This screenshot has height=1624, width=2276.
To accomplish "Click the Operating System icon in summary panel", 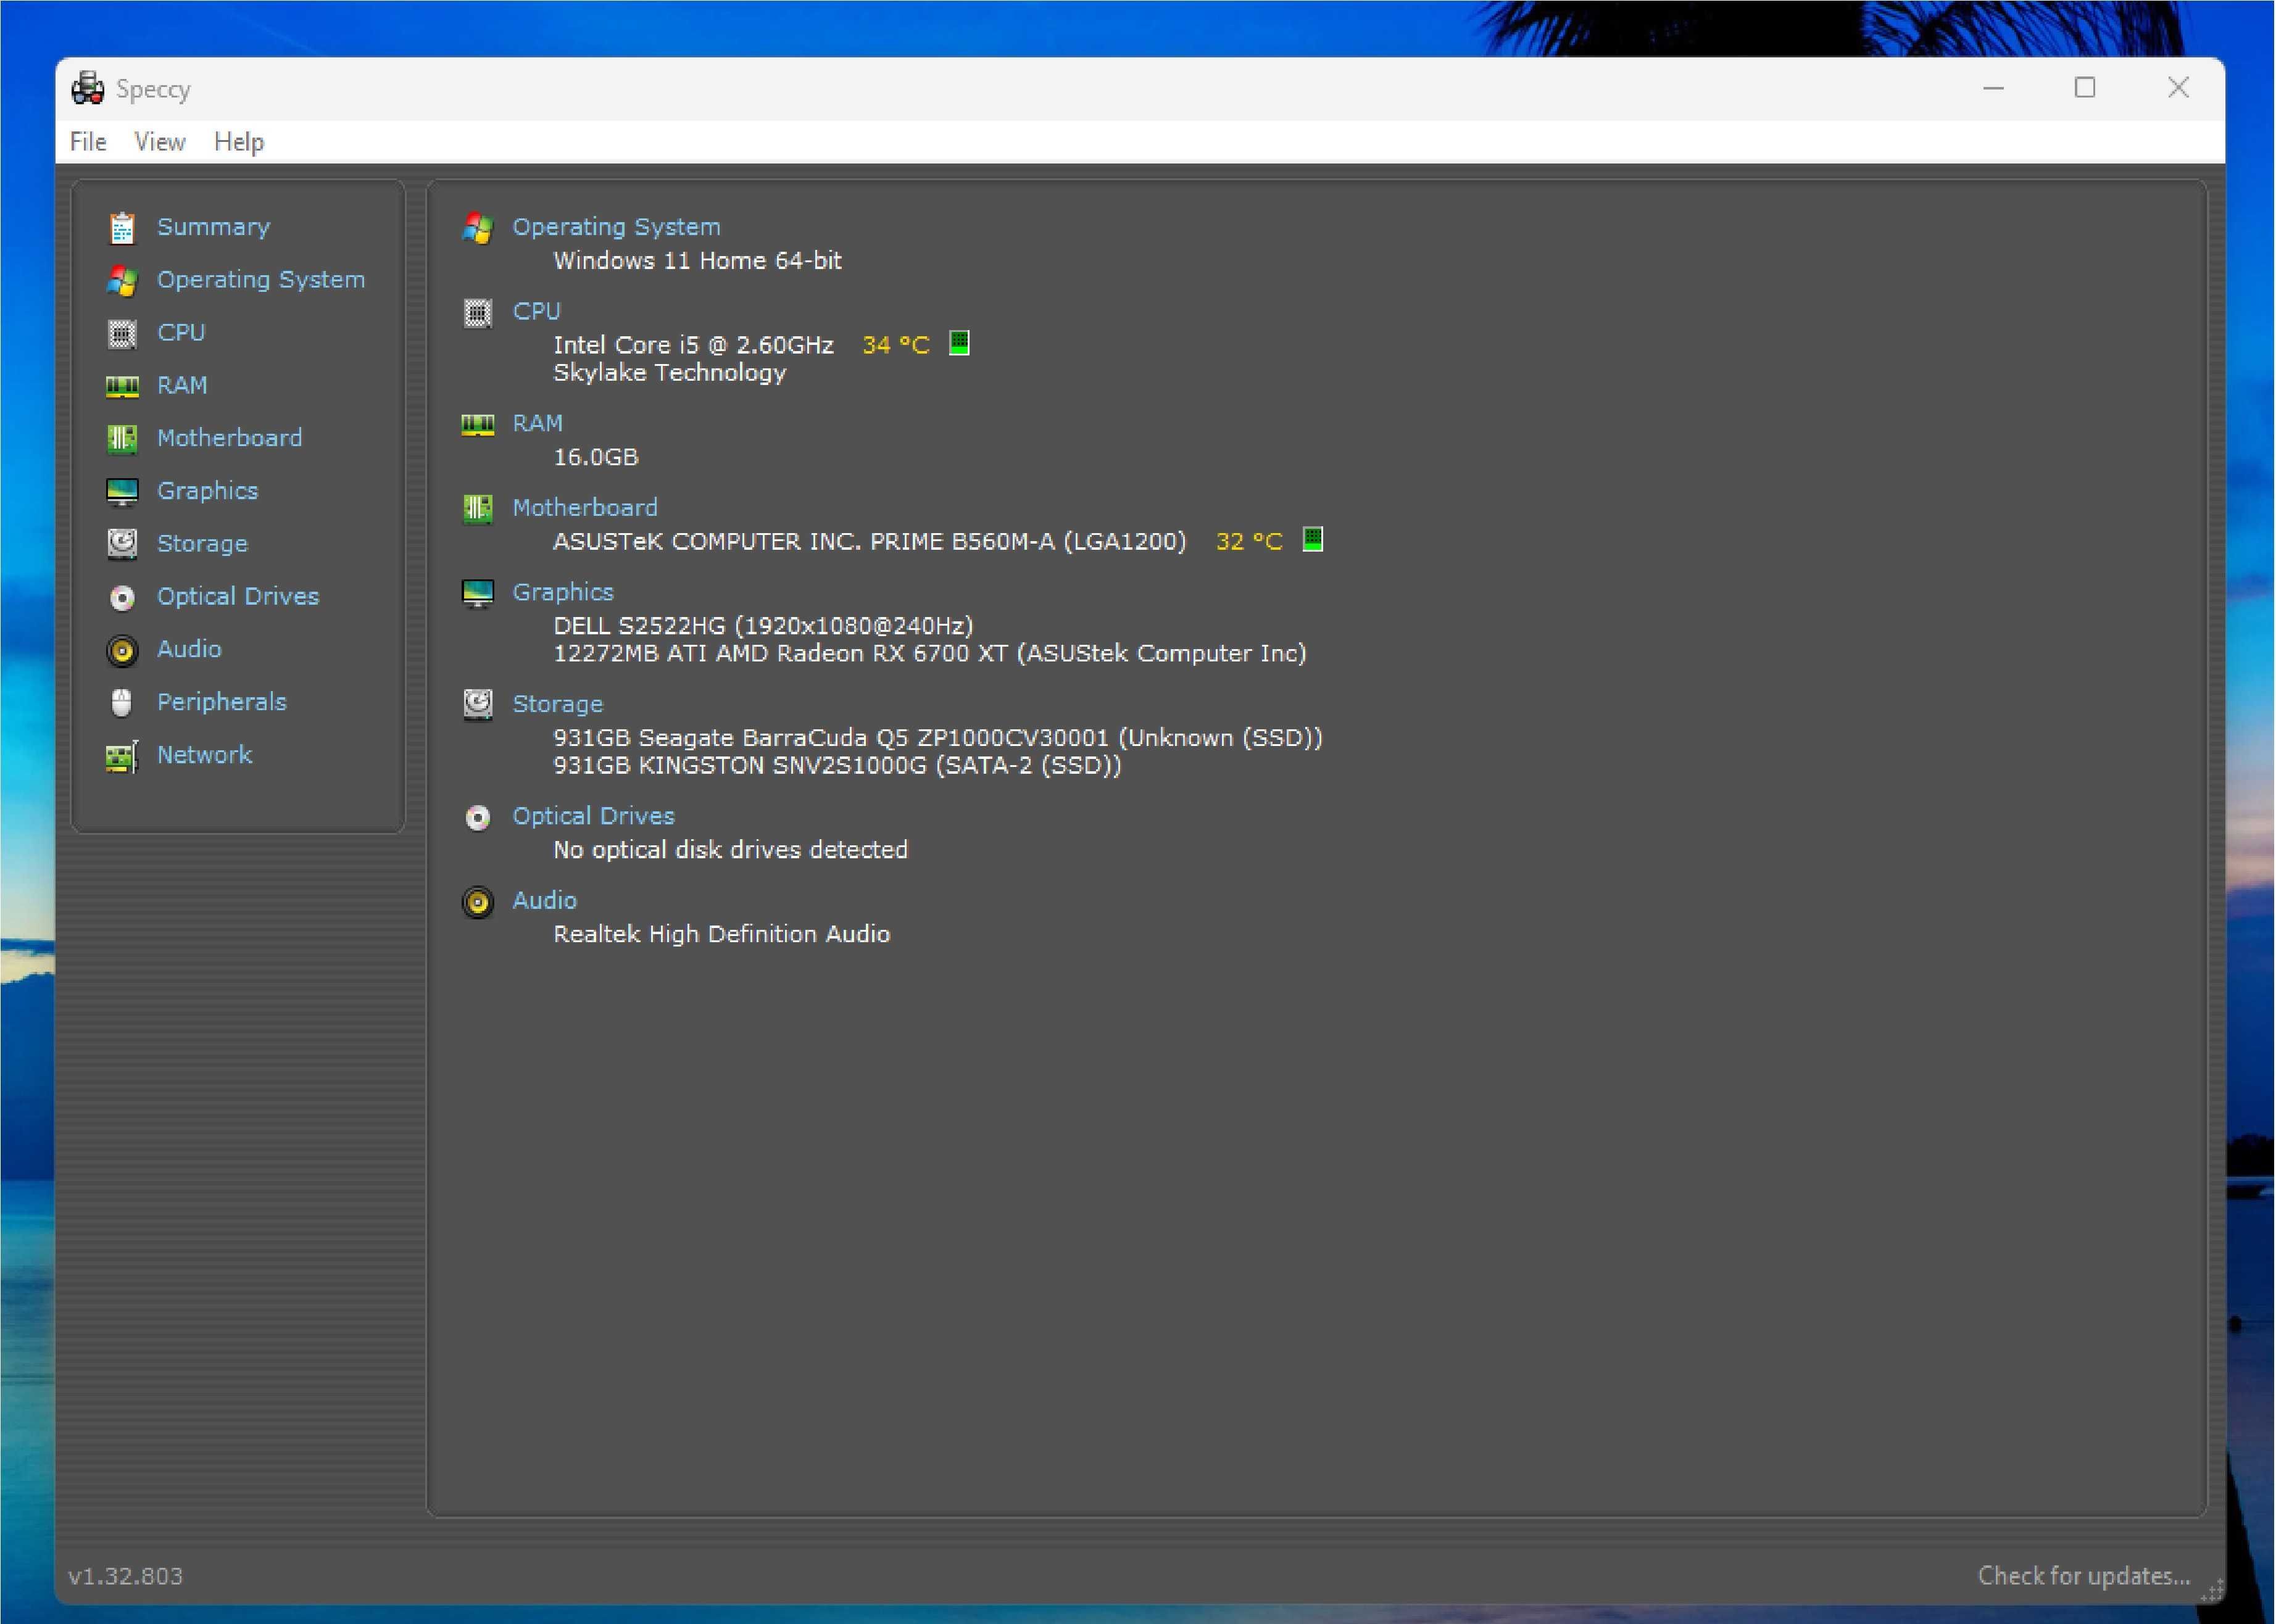I will click(478, 228).
